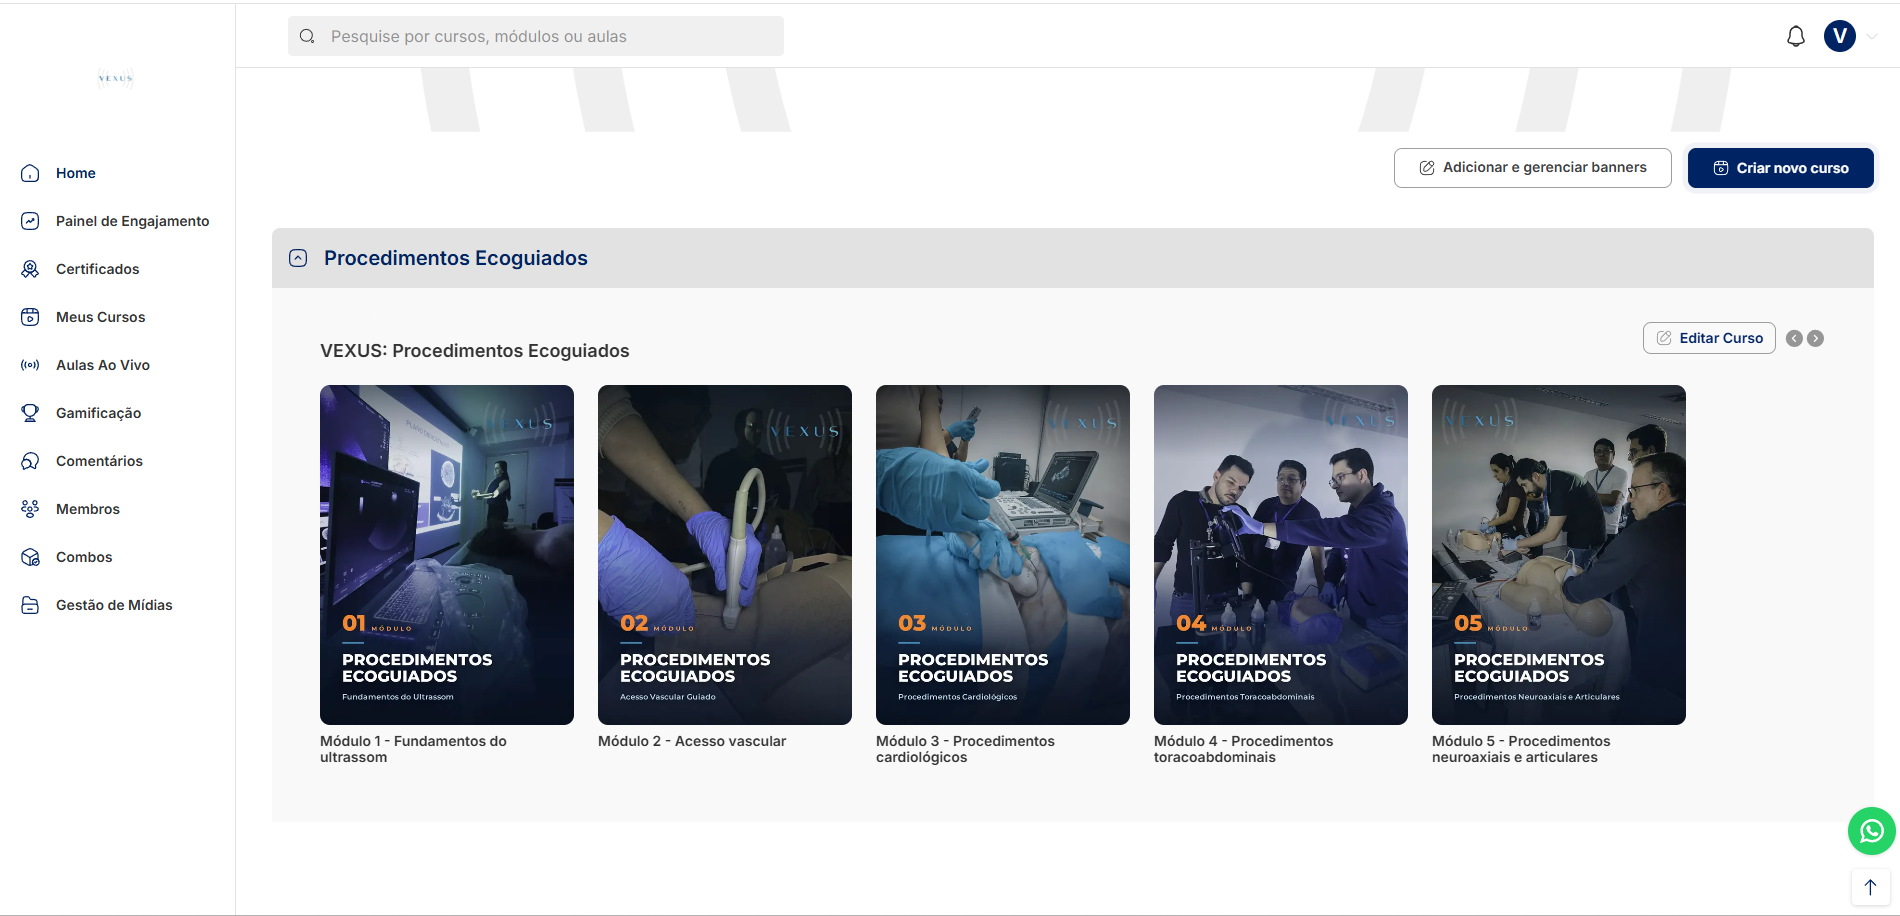Click the green WhatsApp chat icon
The image size is (1900, 916).
pos(1871,831)
